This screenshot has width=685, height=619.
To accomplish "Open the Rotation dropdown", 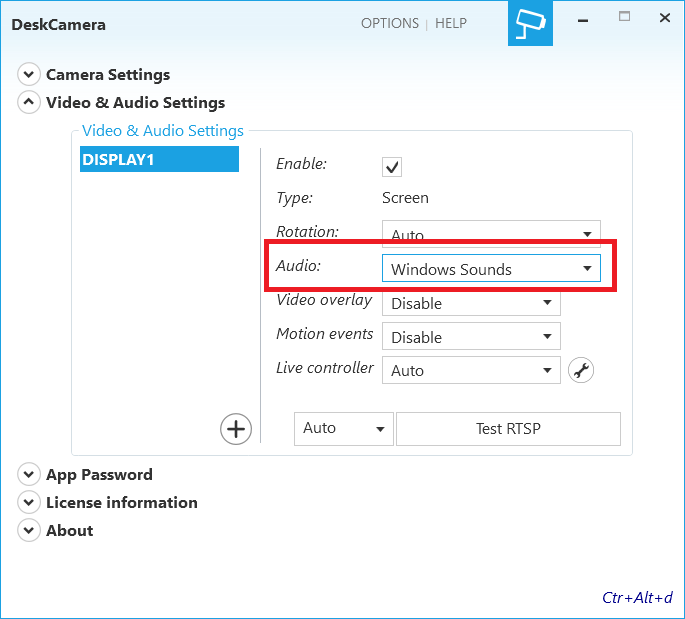I will pos(490,234).
